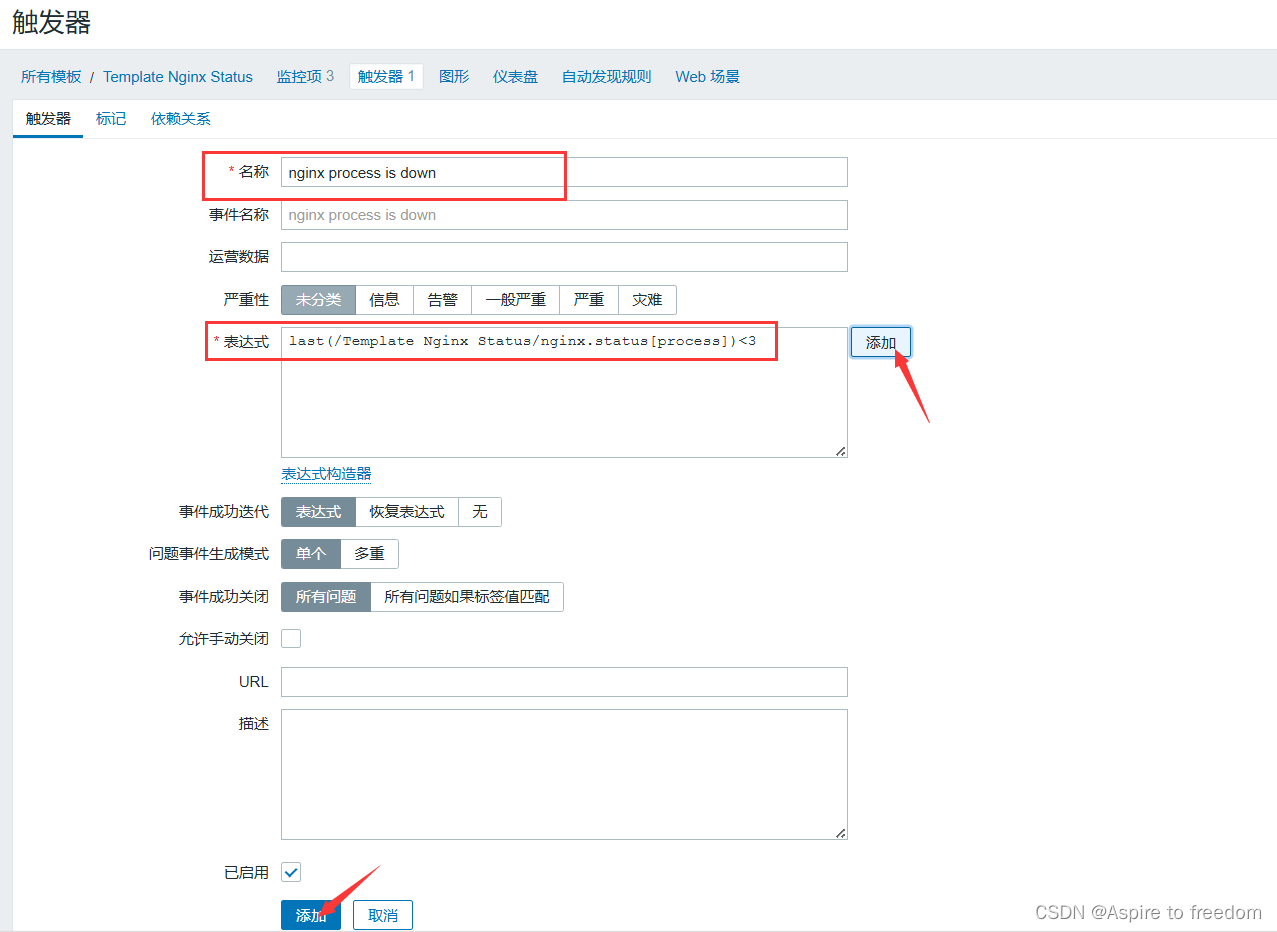This screenshot has height=932, width=1277.
Task: Switch to the 触发器 form tab
Action: 48,119
